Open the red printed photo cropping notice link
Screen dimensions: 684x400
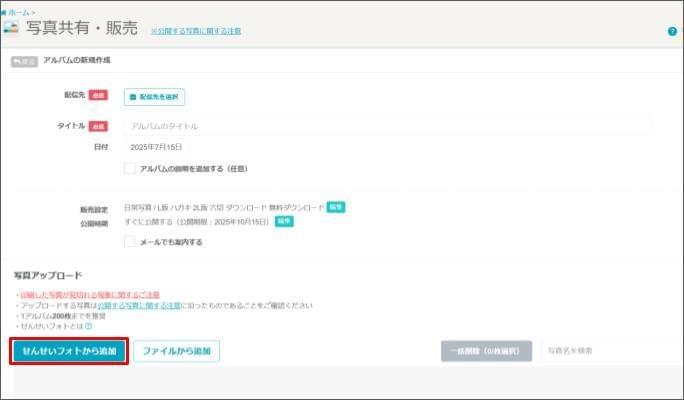[x=90, y=295]
